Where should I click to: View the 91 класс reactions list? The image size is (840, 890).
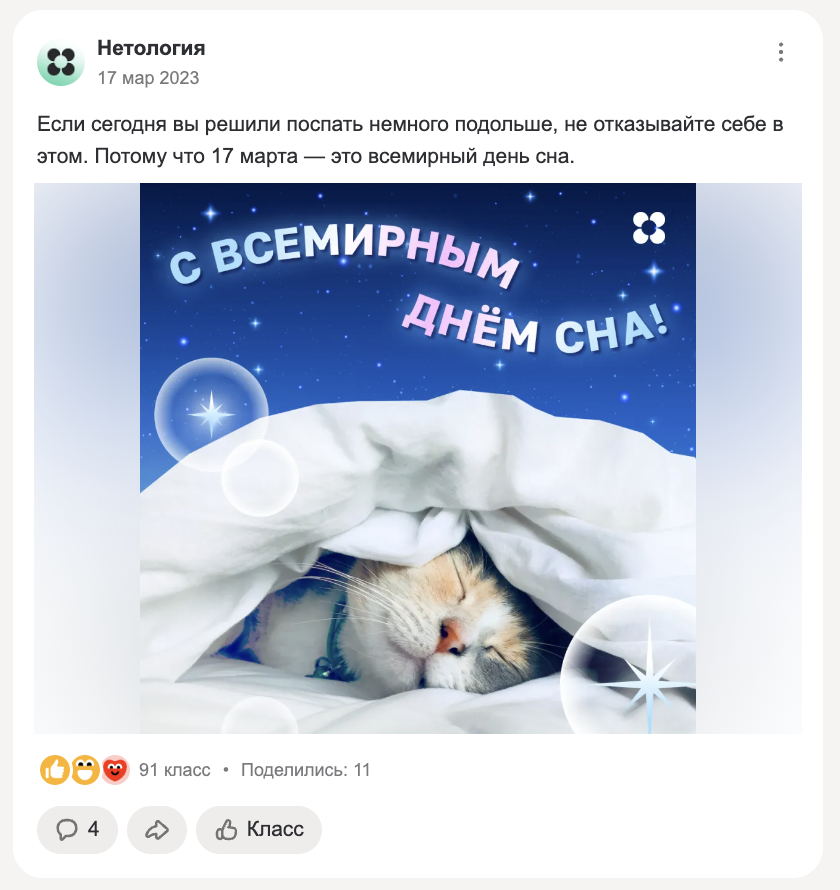[175, 770]
